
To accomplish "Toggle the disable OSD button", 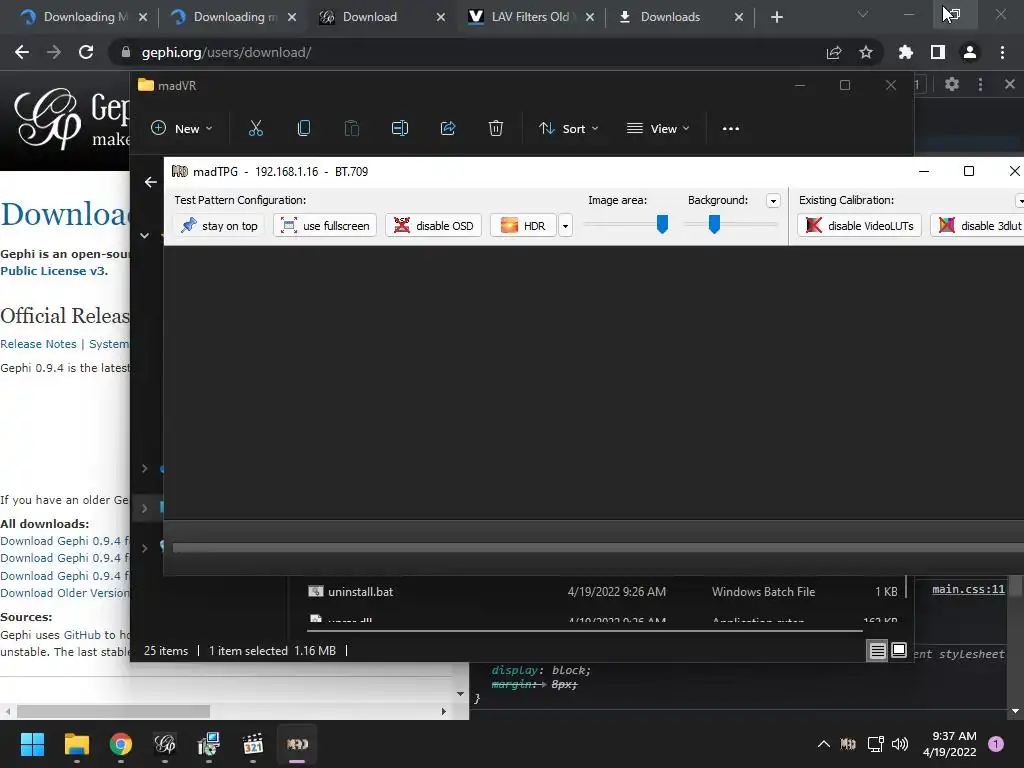I will 433,226.
